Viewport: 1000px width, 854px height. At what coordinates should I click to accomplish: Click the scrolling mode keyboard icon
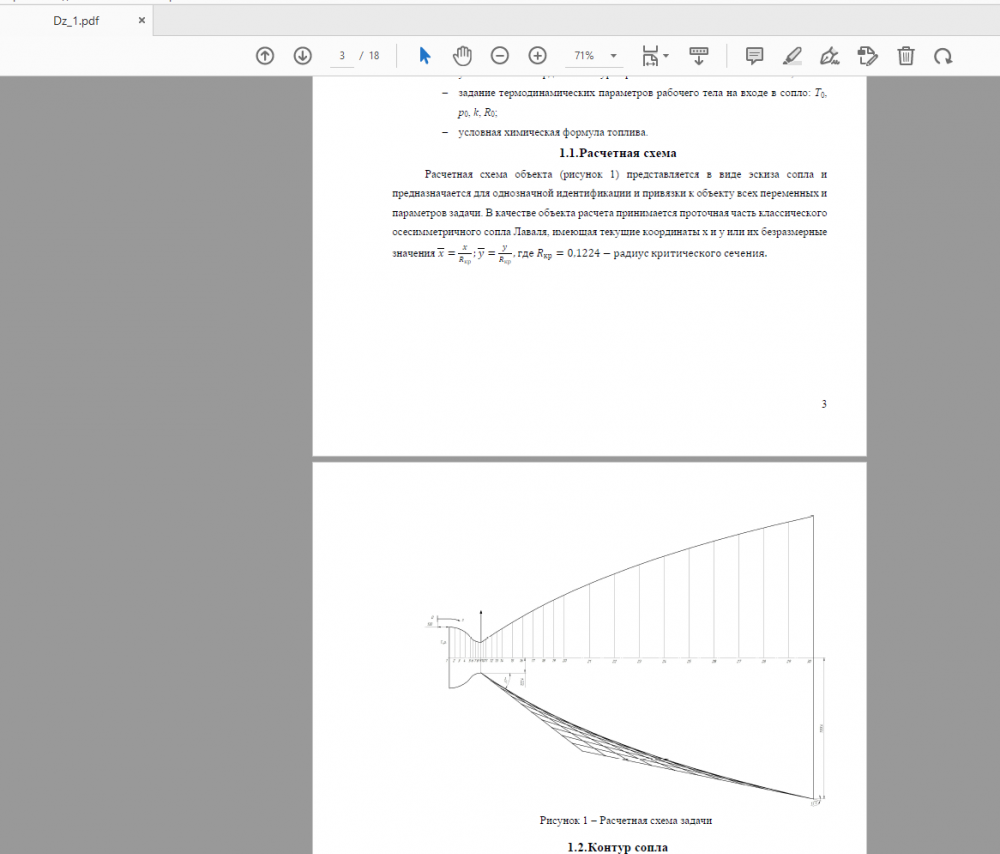[699, 56]
